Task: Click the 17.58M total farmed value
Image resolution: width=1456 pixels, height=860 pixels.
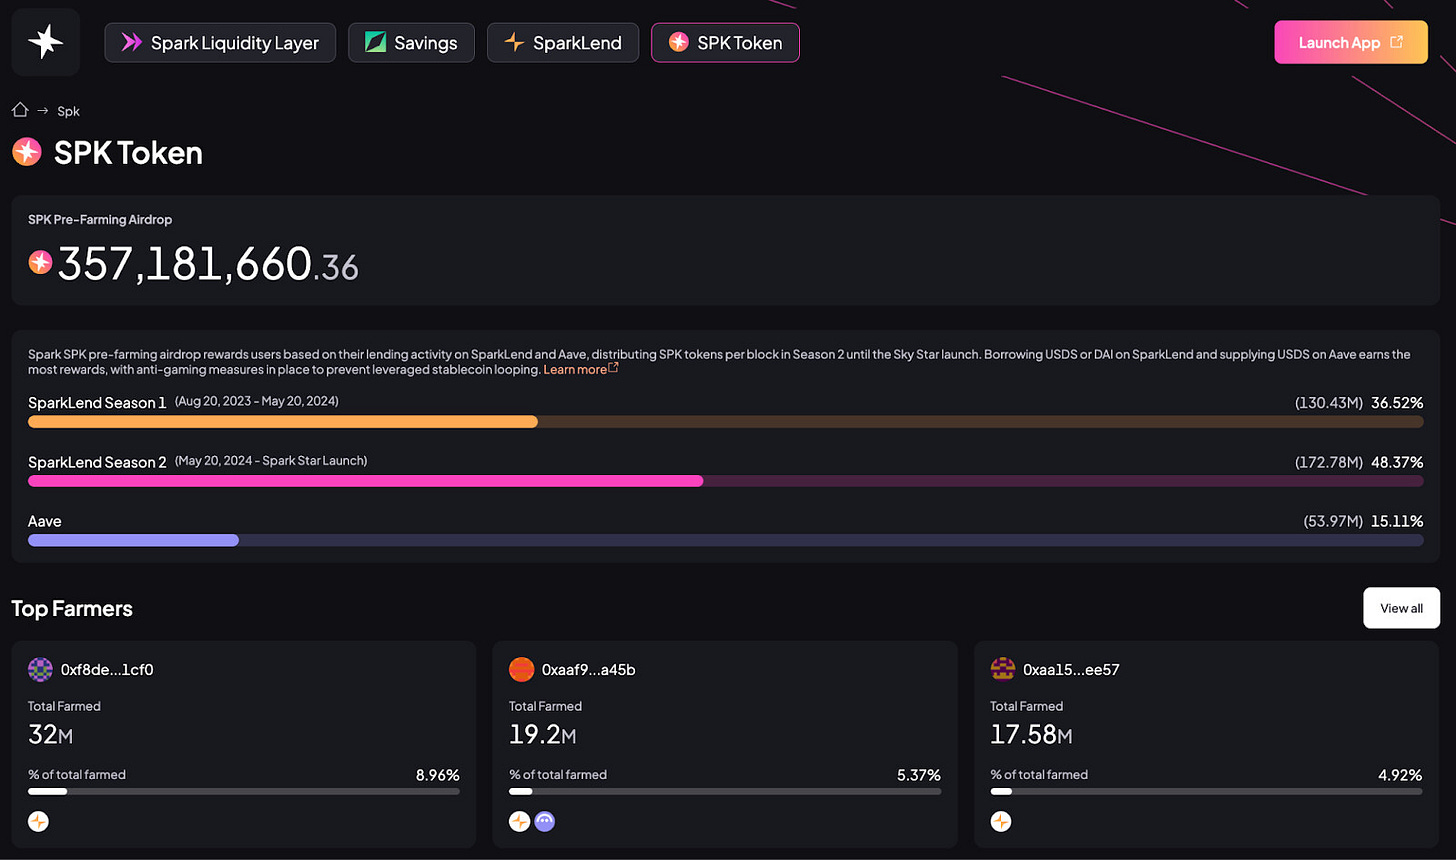Action: [1031, 735]
